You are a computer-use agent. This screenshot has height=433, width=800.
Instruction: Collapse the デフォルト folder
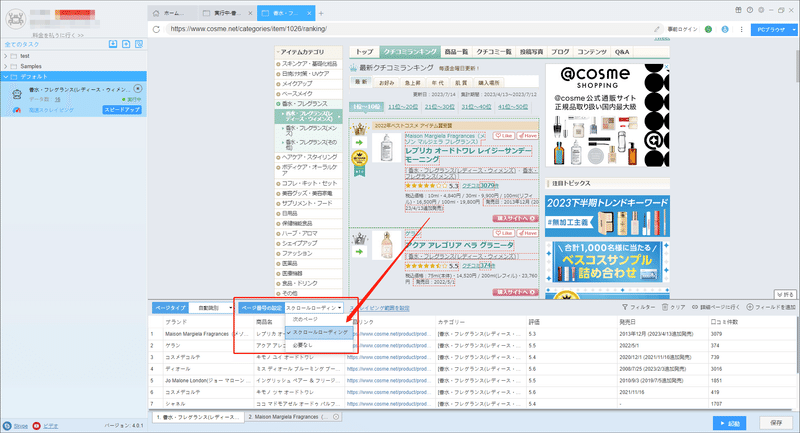[x=6, y=77]
